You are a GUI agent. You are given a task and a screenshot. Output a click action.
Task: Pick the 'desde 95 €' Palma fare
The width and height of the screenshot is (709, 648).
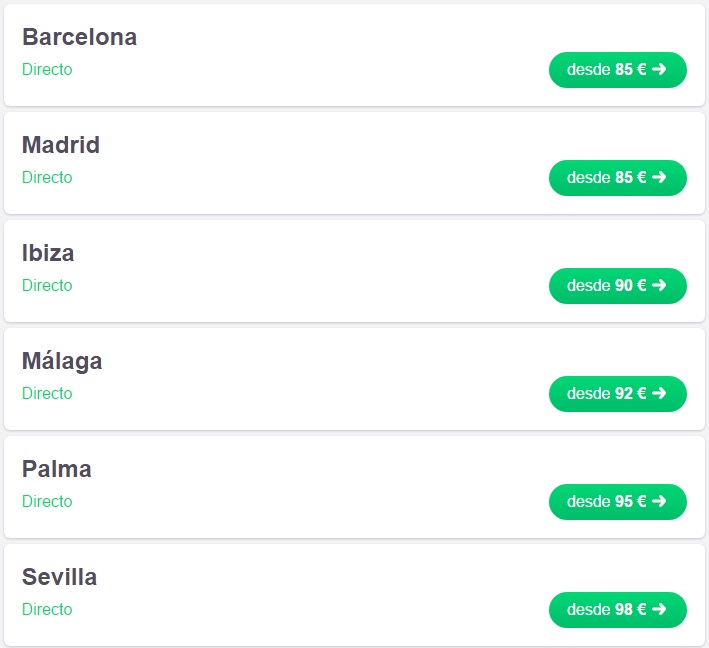[618, 502]
